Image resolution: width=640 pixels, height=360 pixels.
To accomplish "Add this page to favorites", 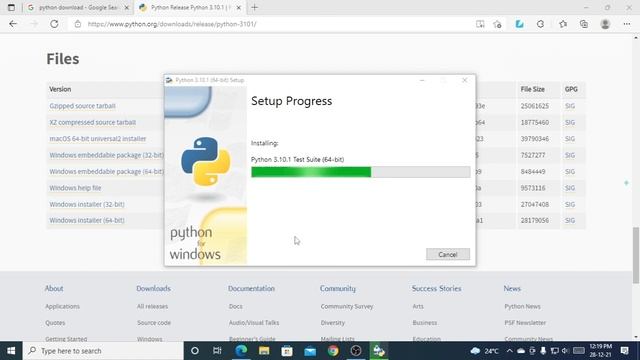I will pos(497,24).
